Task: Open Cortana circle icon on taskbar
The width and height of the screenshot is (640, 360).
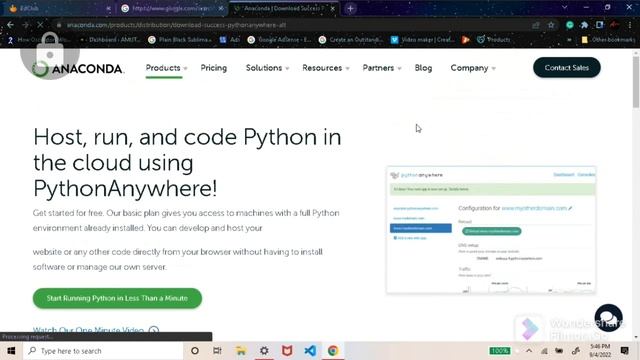Action: click(x=195, y=351)
